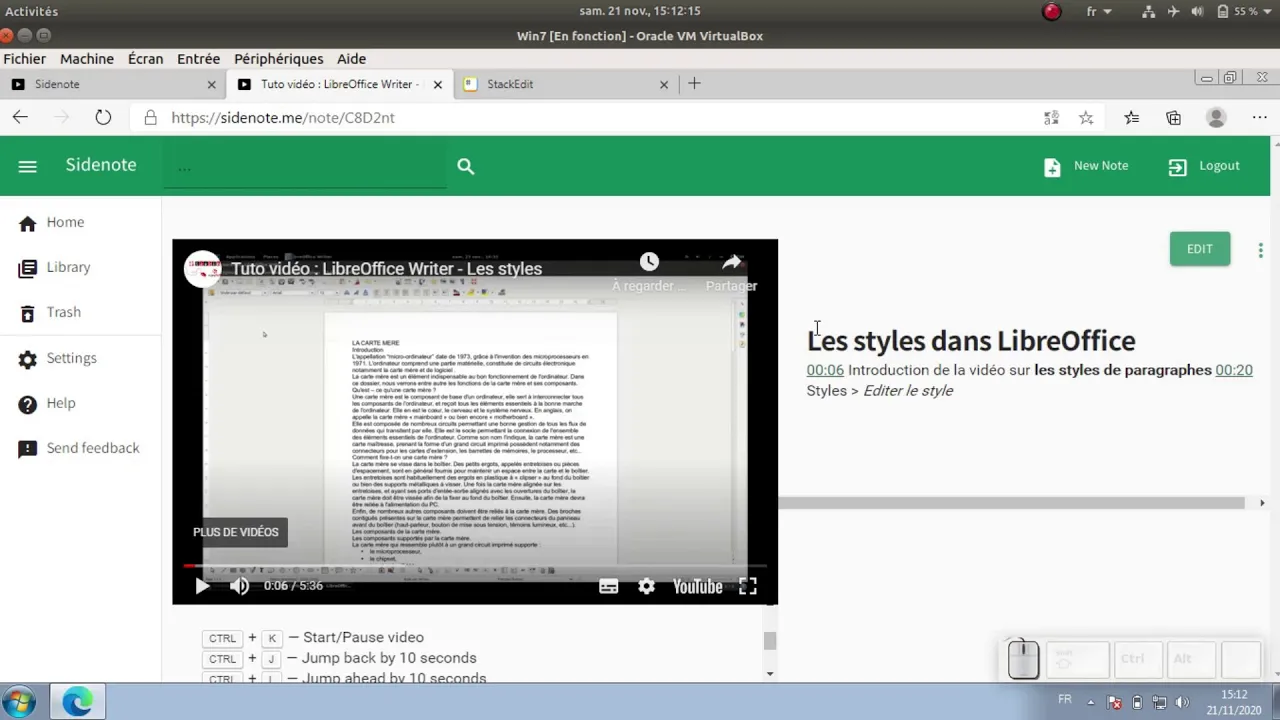
Task: Open the favorites list icon
Action: click(x=1131, y=118)
